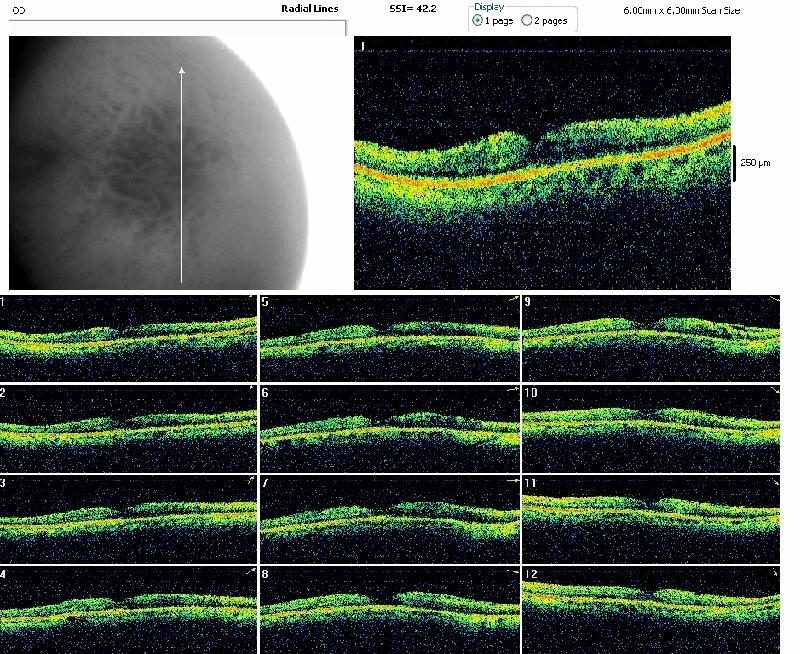Click orientation arrow icon on scan 9
The height and width of the screenshot is (654, 800).
click(x=774, y=299)
